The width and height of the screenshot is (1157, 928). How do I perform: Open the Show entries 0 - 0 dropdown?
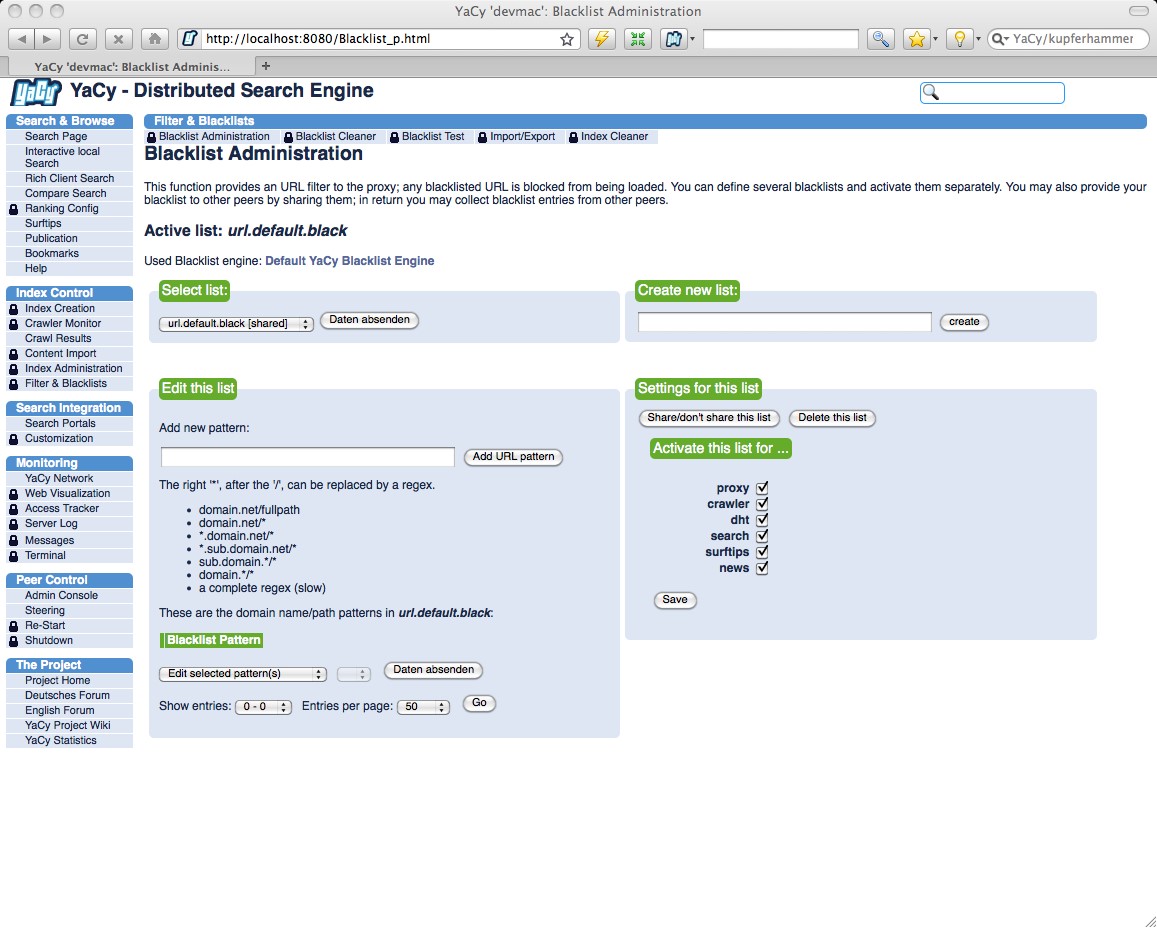tap(263, 707)
